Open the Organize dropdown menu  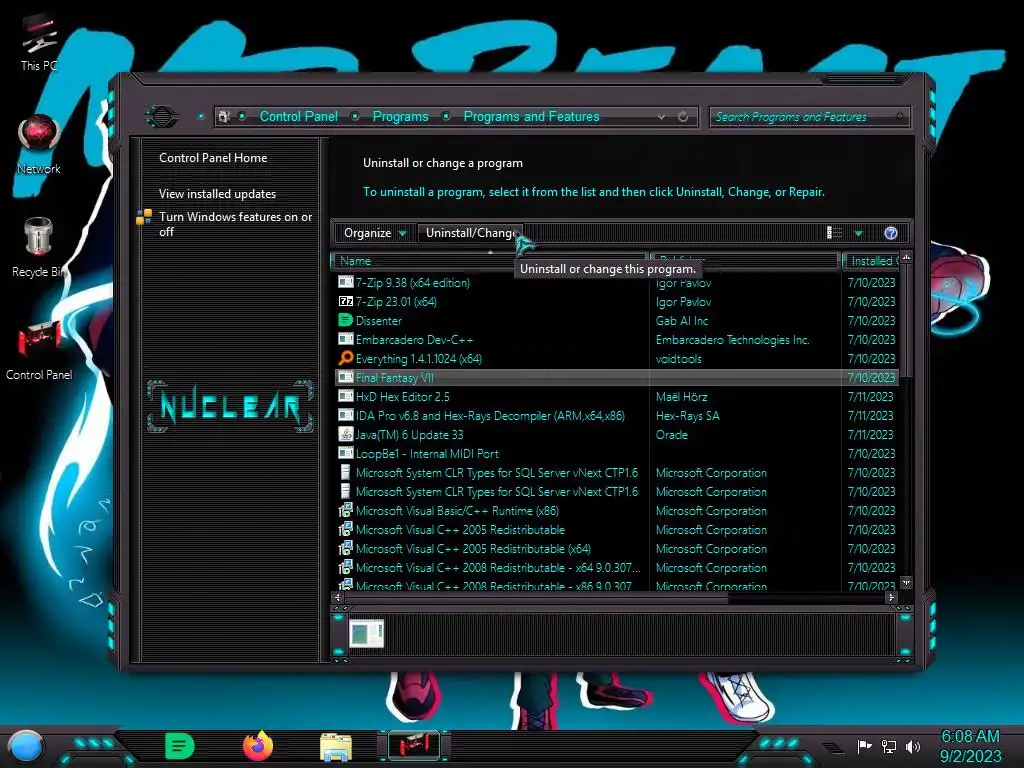[375, 233]
